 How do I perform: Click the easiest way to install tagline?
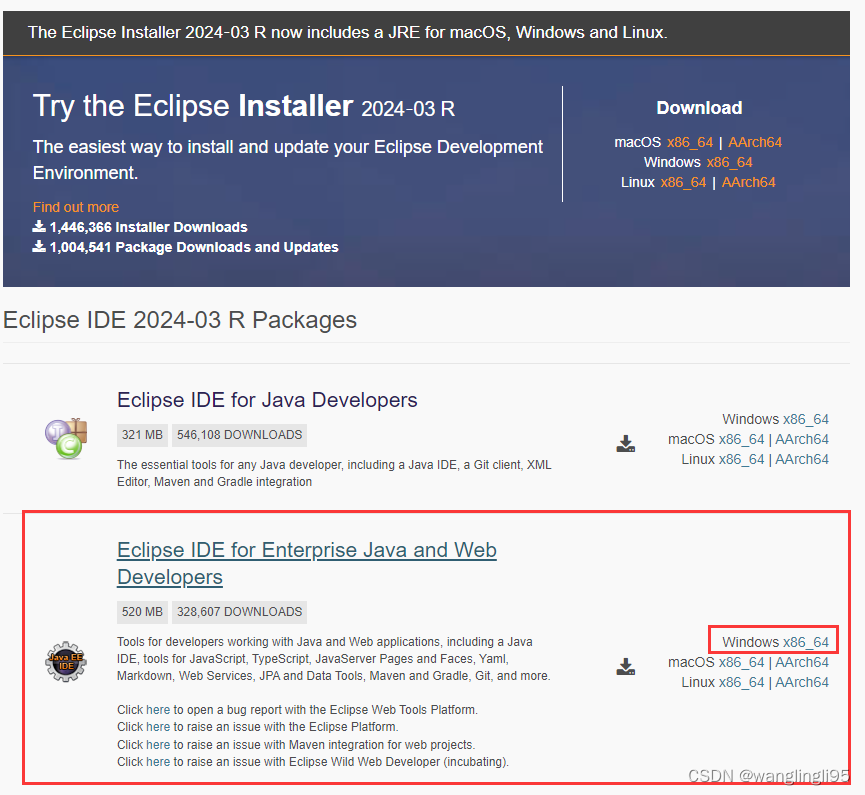[x=287, y=159]
